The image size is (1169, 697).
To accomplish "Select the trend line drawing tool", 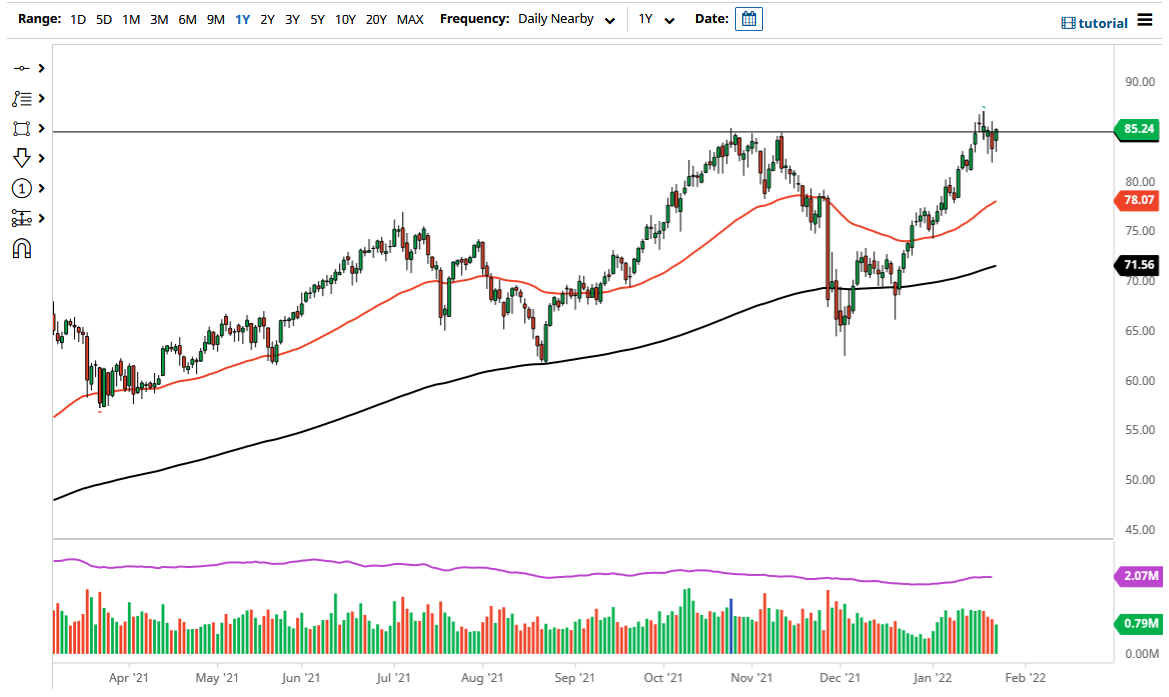I will (x=20, y=68).
